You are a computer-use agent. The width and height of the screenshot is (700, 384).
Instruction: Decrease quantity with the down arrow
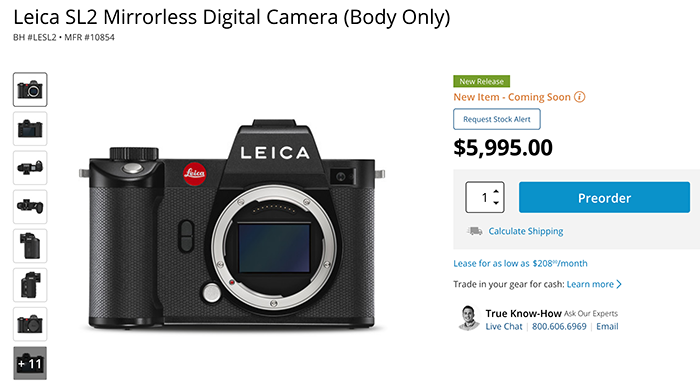click(x=496, y=203)
